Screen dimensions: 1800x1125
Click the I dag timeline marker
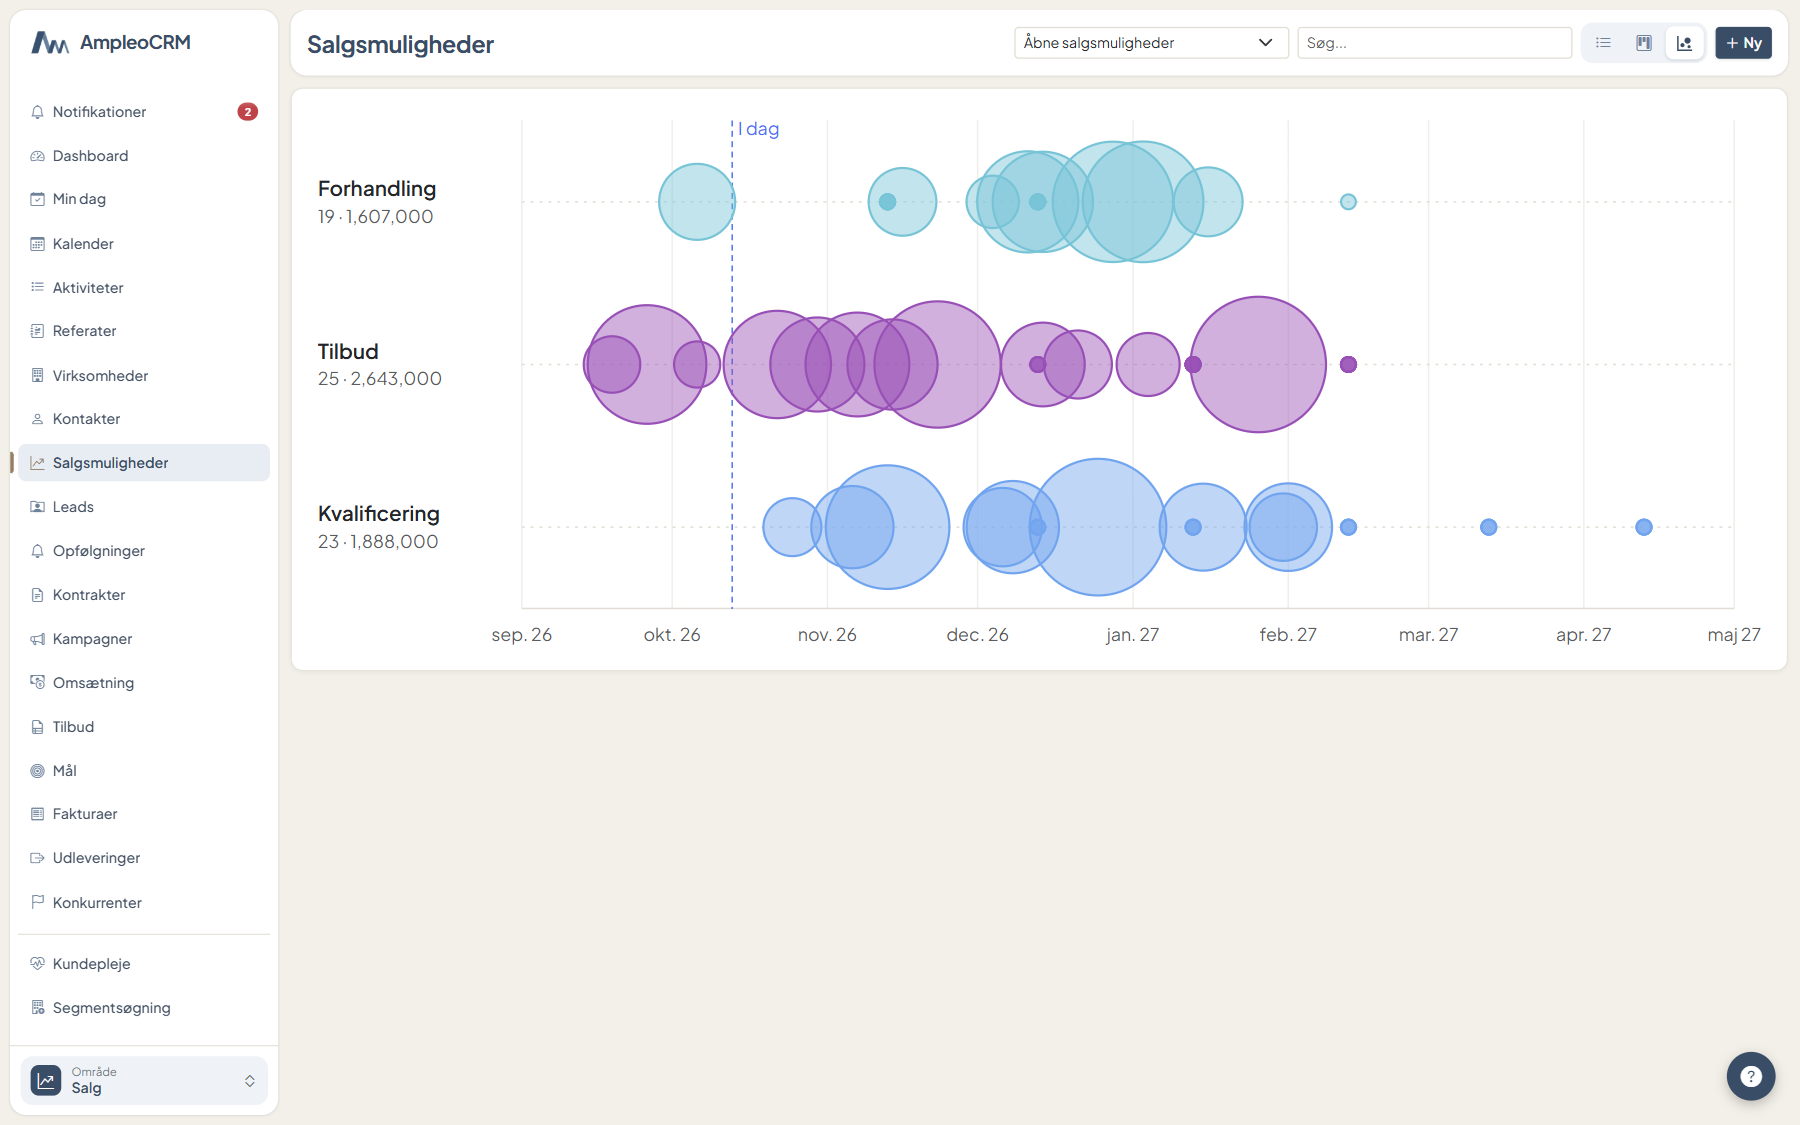(759, 129)
